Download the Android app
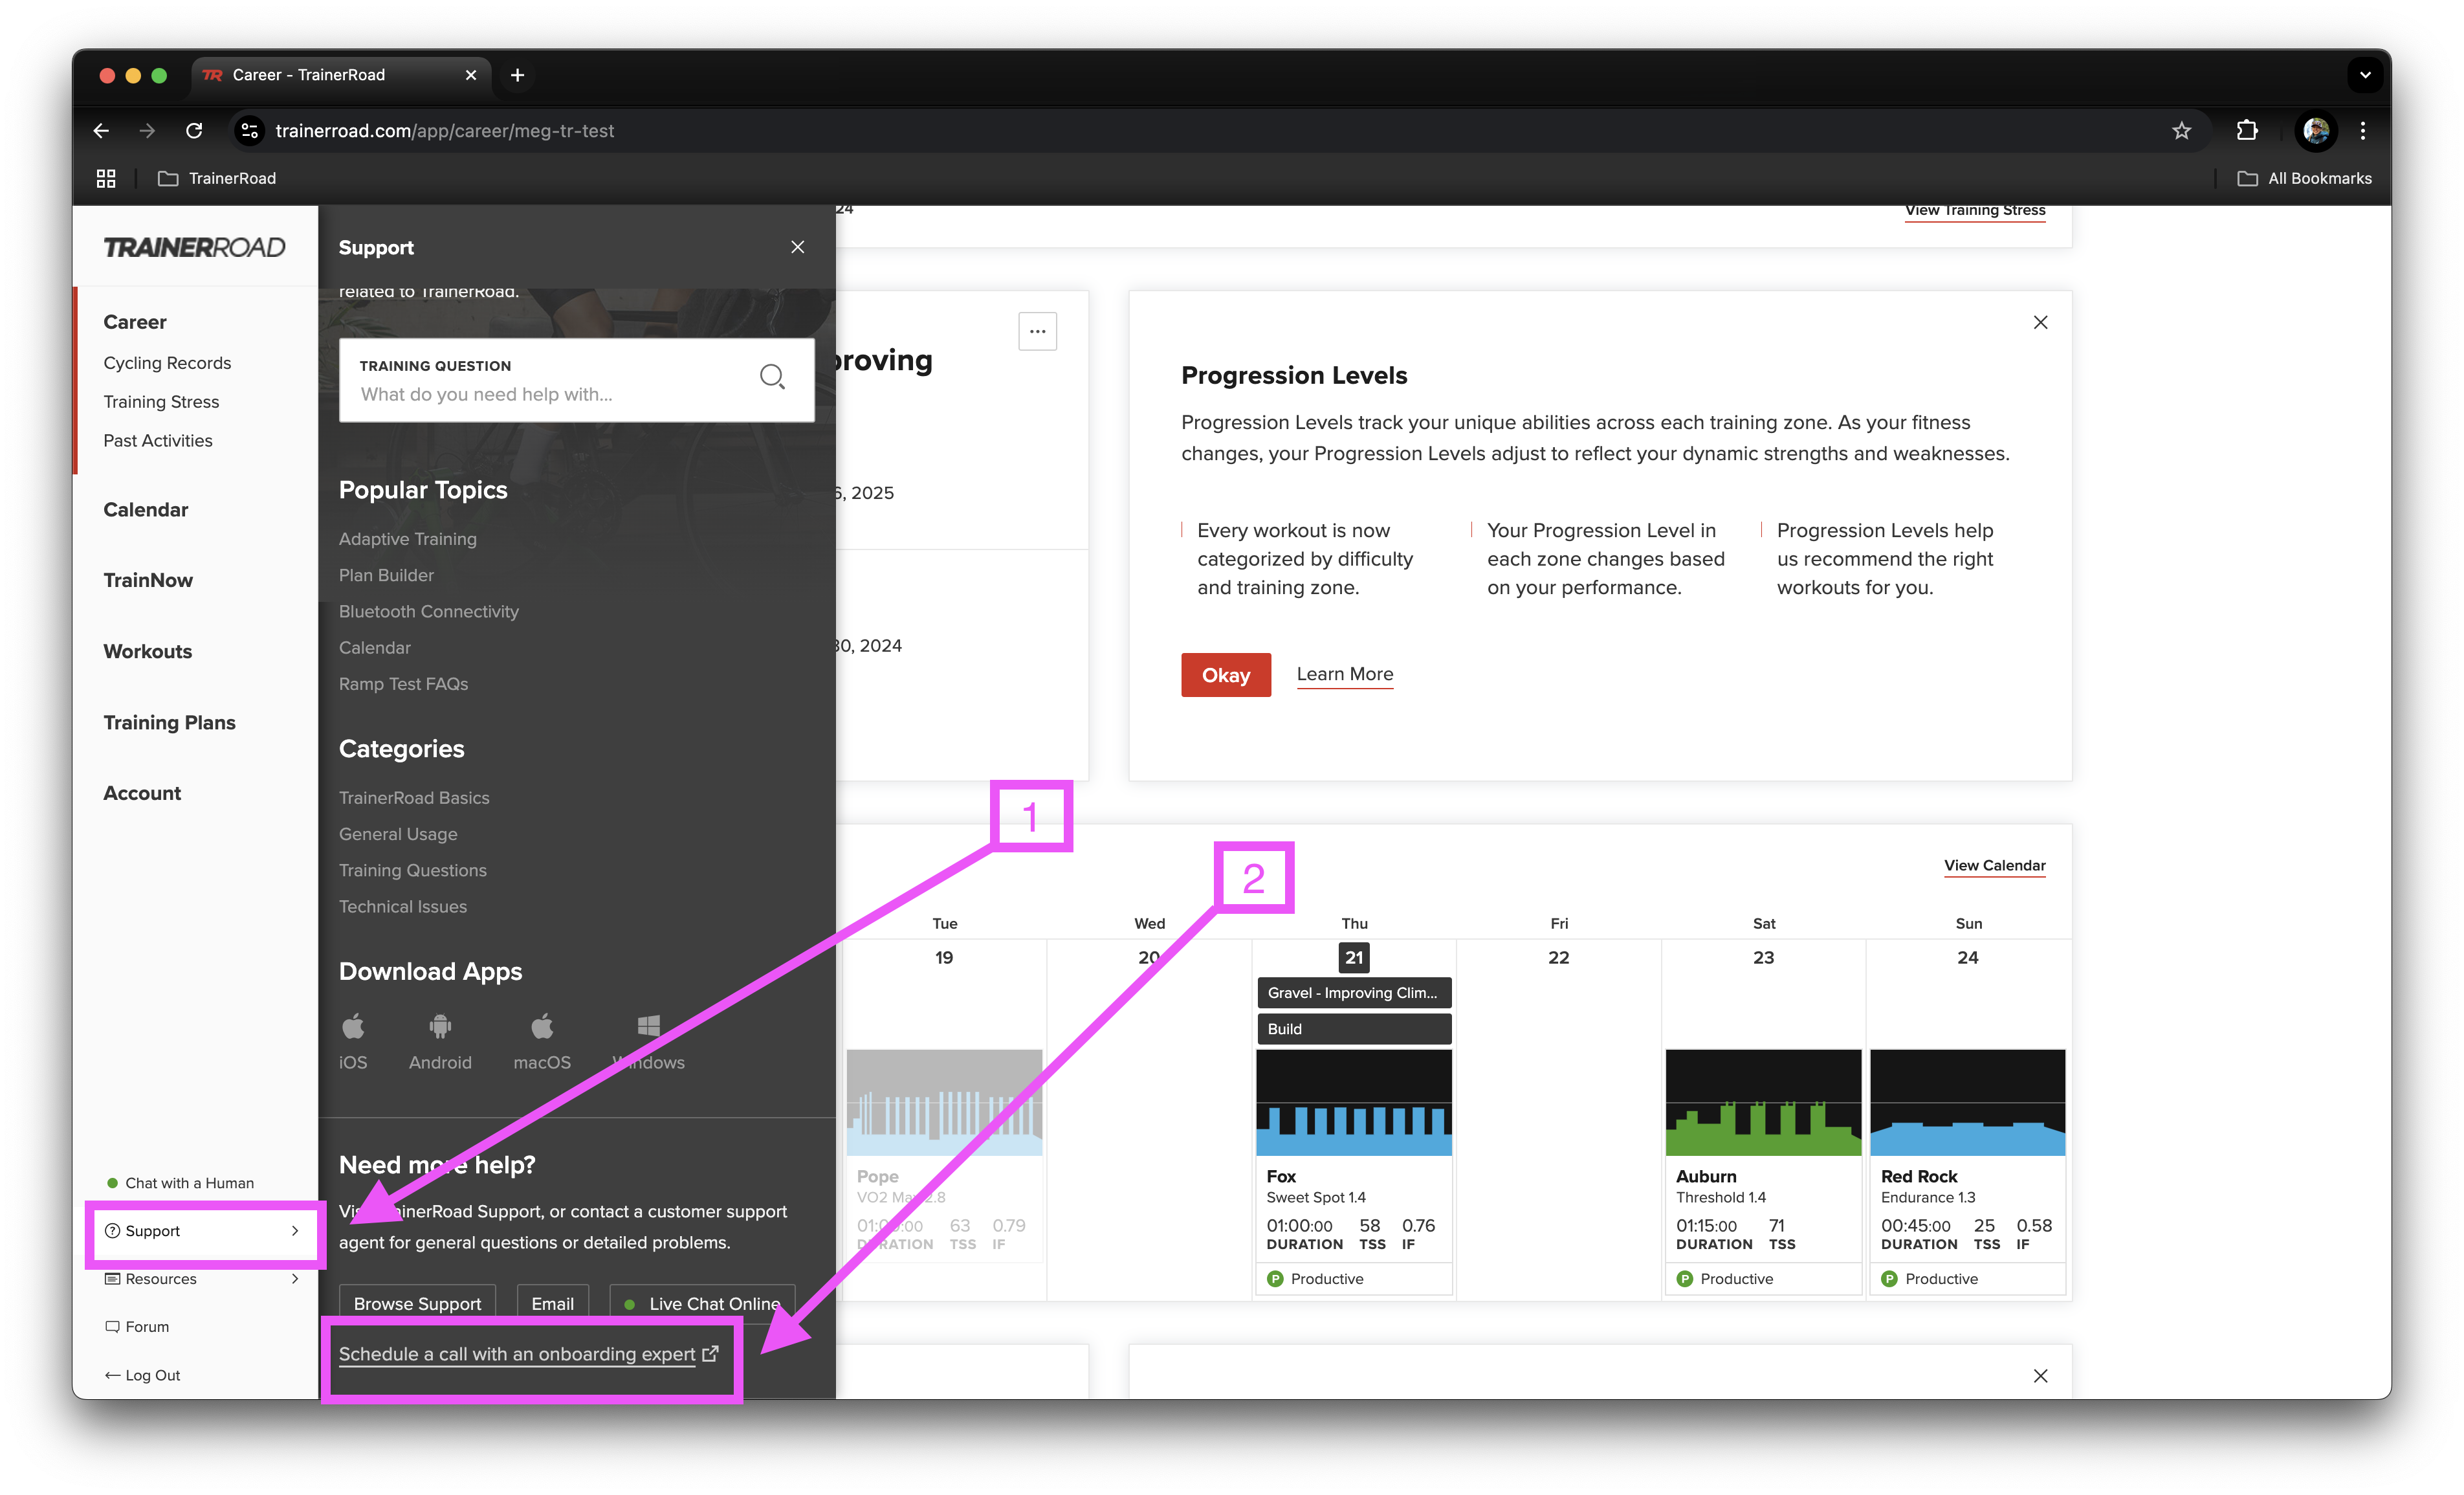Viewport: 2464px width, 1495px height. click(440, 1042)
